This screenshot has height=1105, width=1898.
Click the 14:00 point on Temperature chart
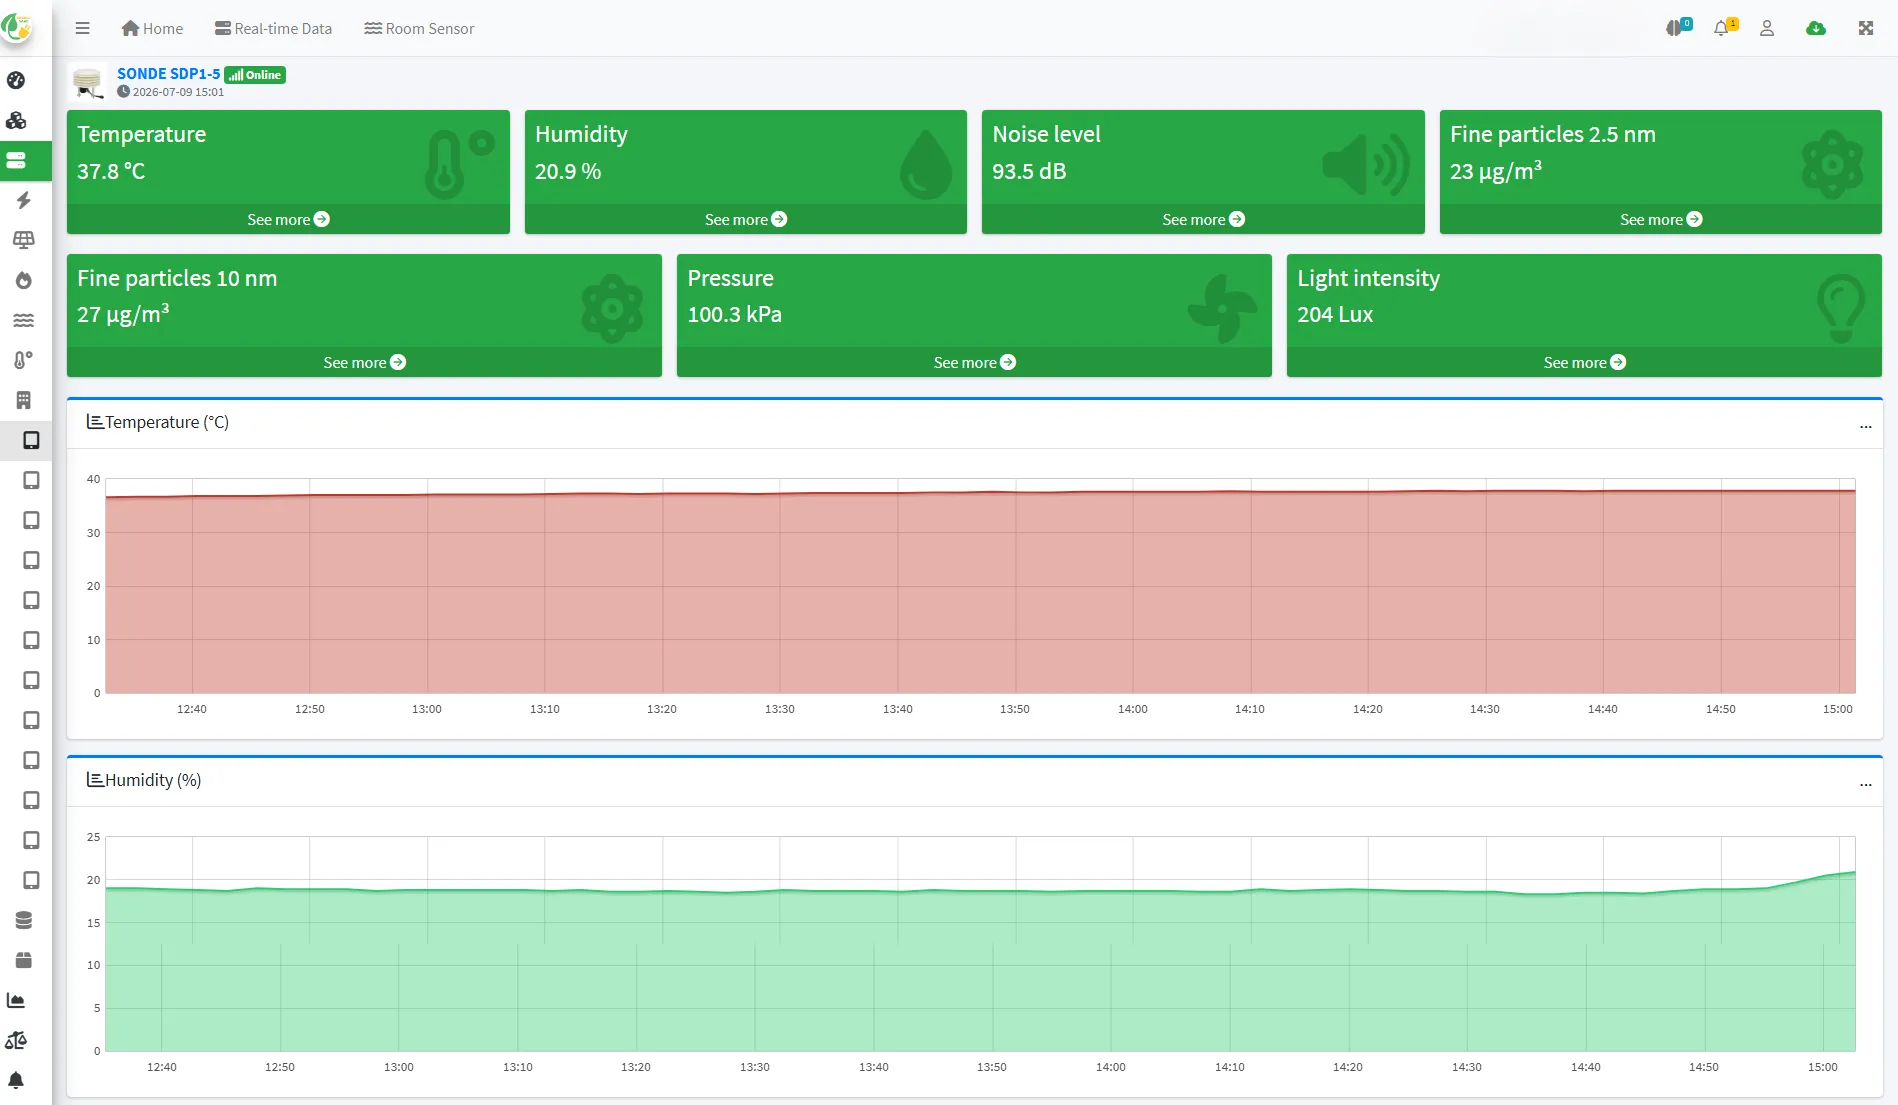(1133, 492)
